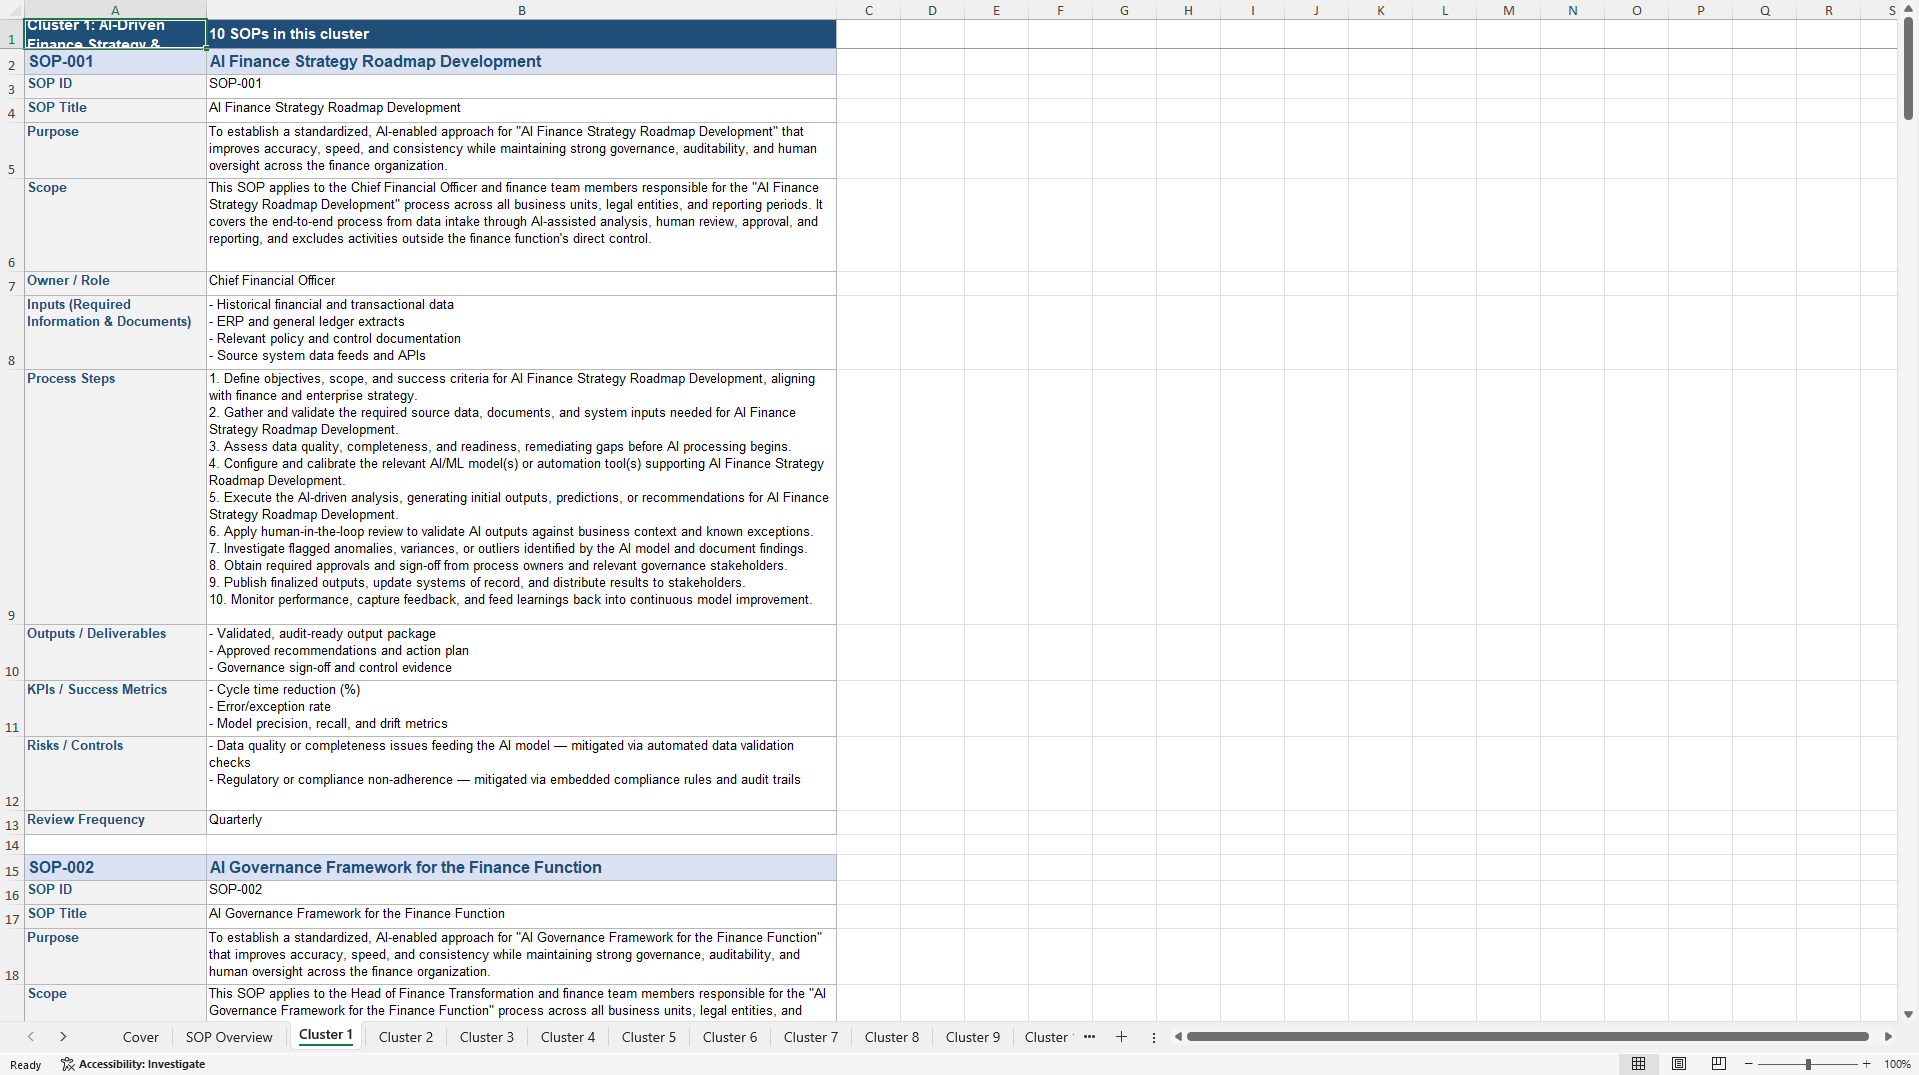
Task: Click 'AI Finance Strategy Roadmap Development' heading cell
Action: click(x=521, y=61)
